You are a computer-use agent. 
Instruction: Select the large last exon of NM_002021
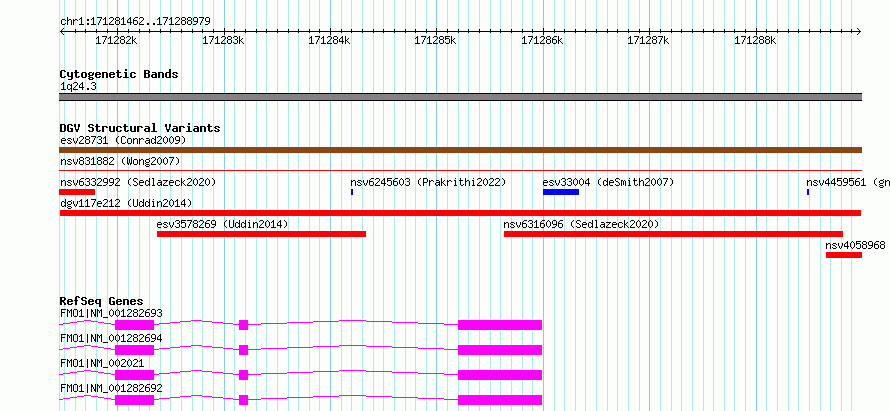[500, 375]
